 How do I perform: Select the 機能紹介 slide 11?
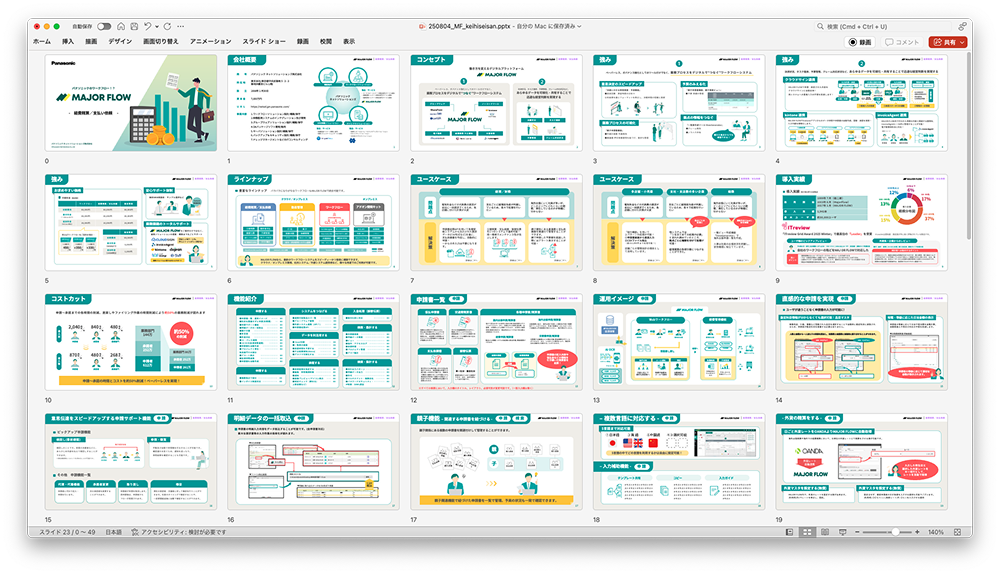pos(313,342)
